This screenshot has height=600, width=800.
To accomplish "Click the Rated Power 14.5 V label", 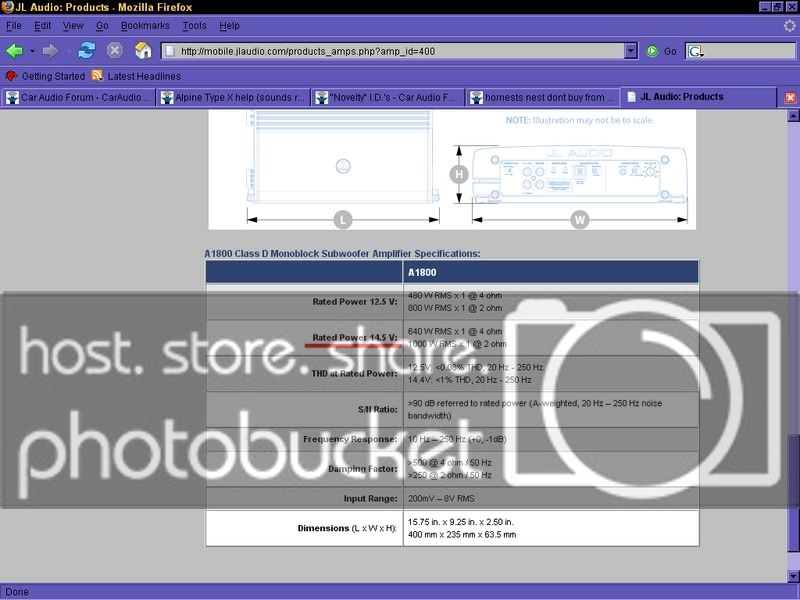I will (355, 337).
